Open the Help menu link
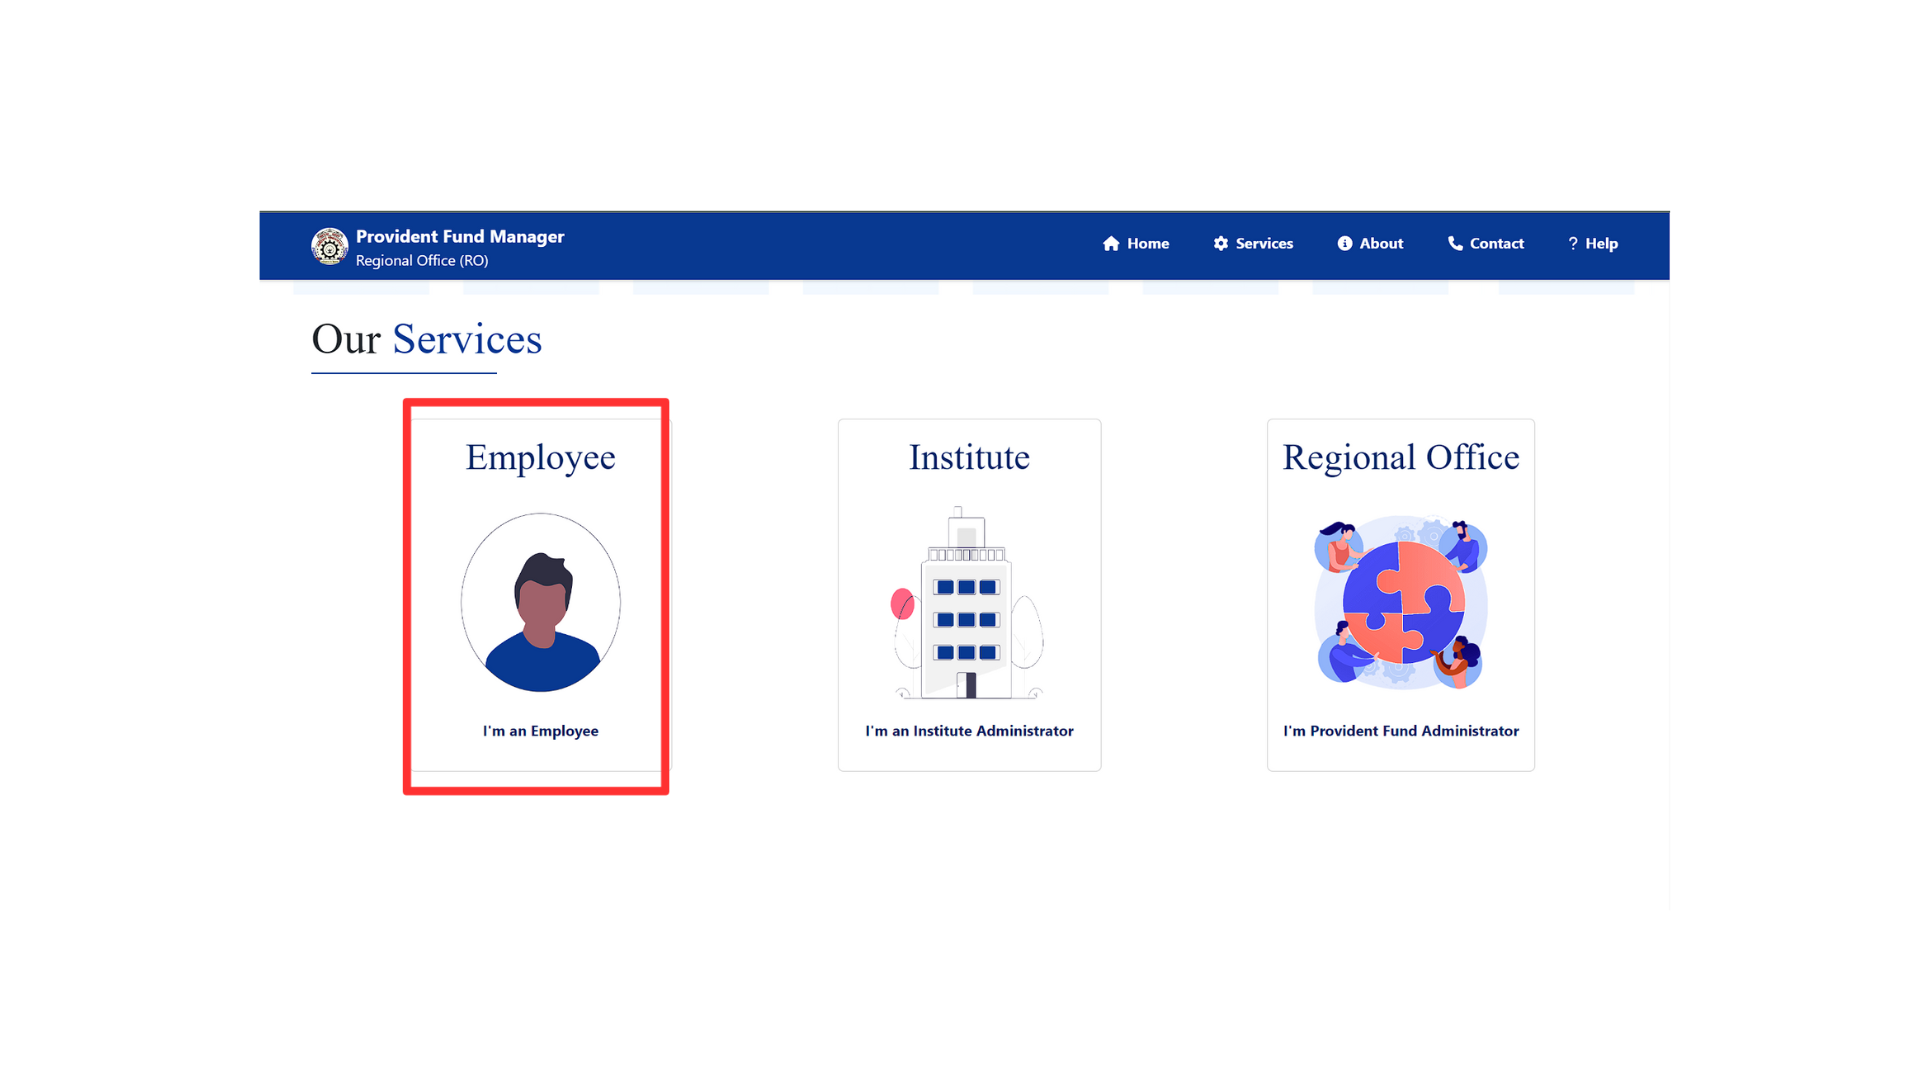 tap(1593, 244)
